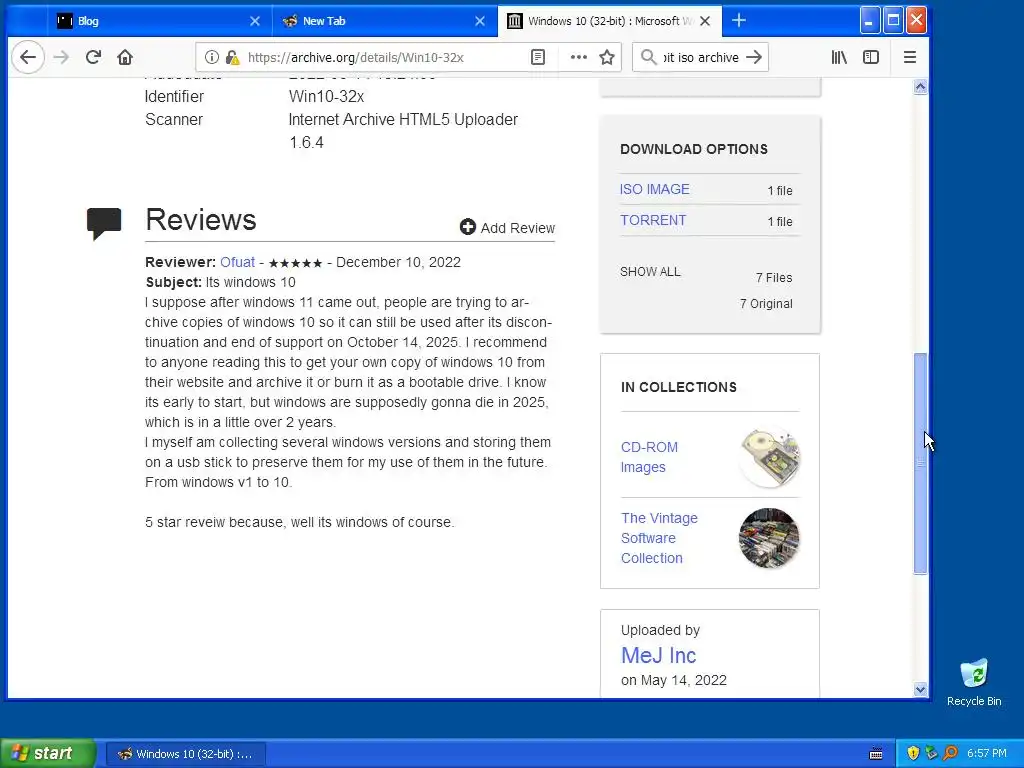Toggle reader view icon
This screenshot has height=768, width=1024.
click(537, 57)
